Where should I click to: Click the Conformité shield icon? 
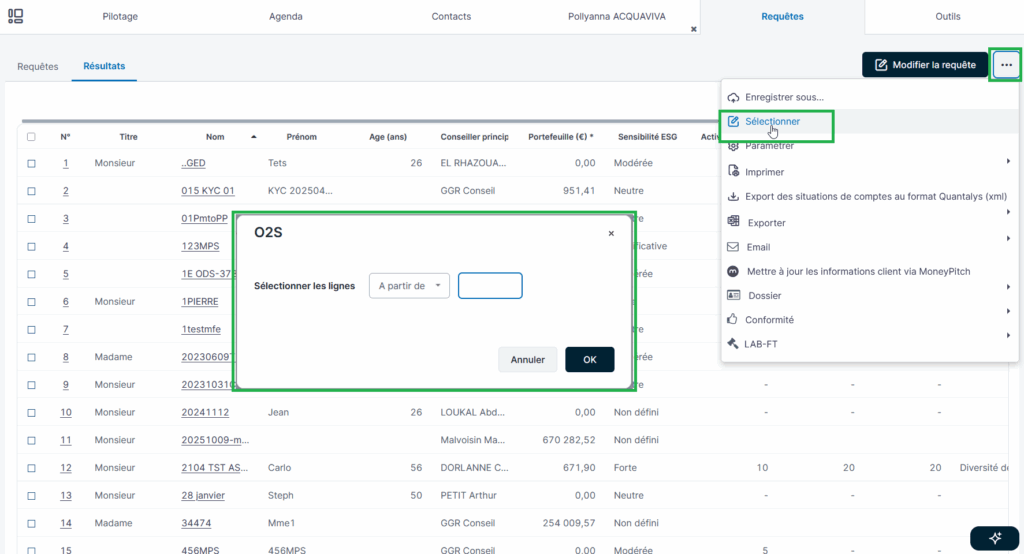pos(733,320)
